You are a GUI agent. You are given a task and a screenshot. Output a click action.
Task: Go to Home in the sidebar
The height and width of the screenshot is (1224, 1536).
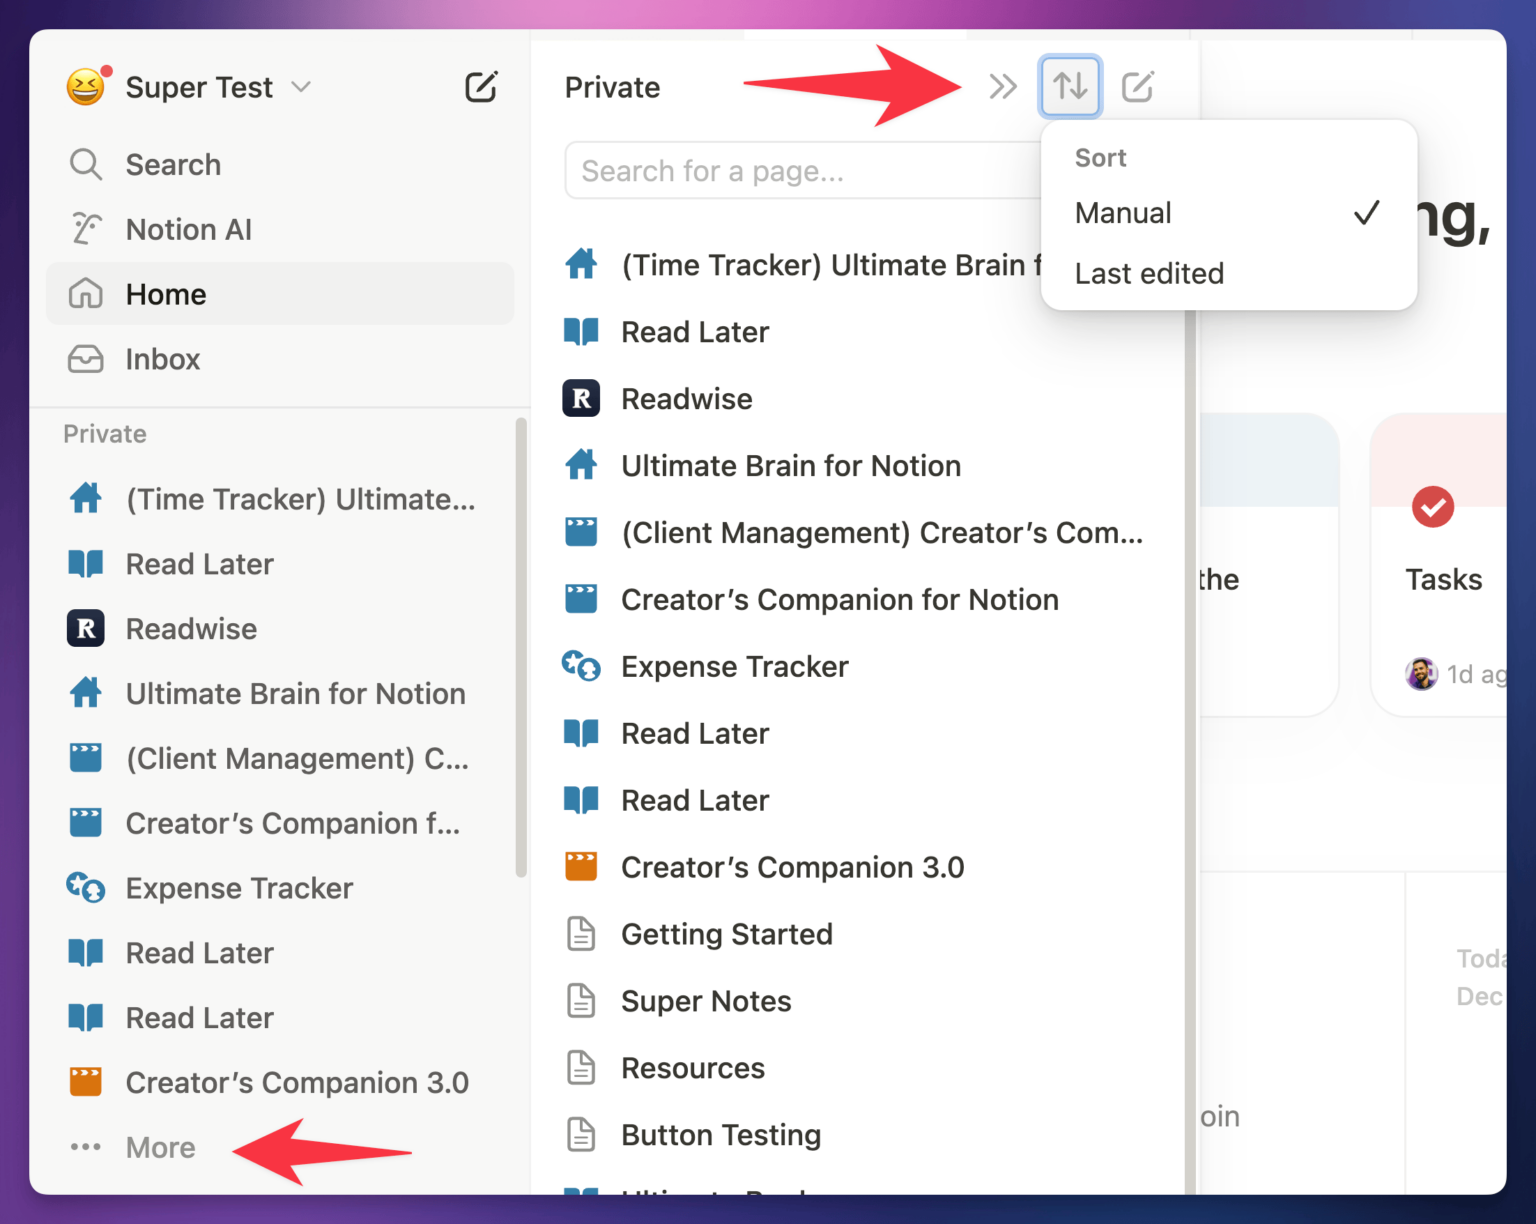(x=166, y=294)
